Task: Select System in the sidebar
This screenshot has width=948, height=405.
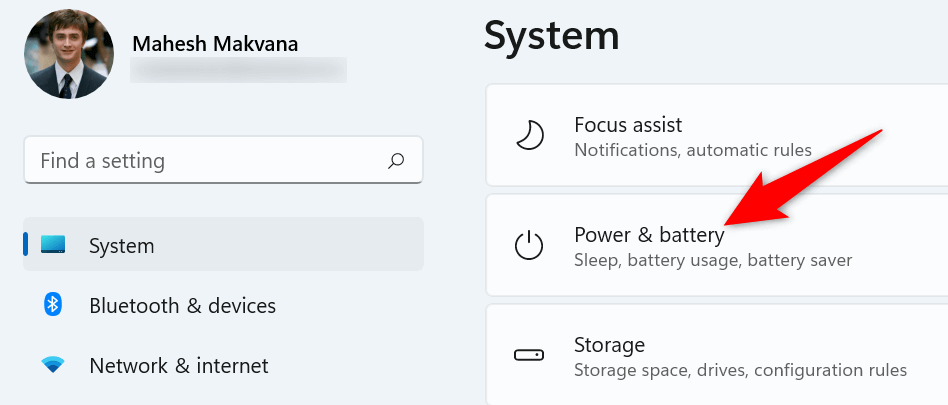Action: pos(122,245)
